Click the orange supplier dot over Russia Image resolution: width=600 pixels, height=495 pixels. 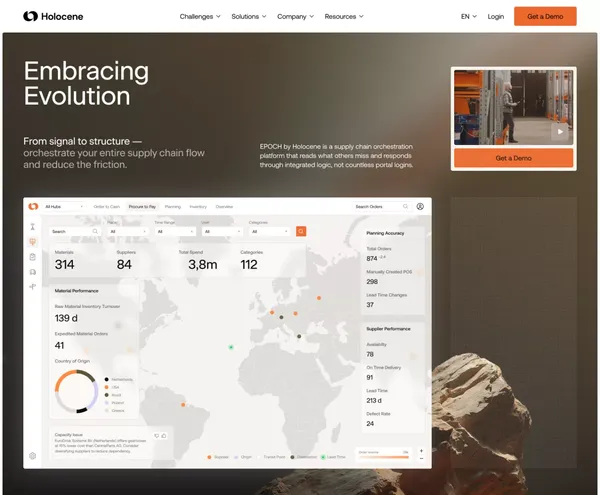pyautogui.click(x=319, y=298)
